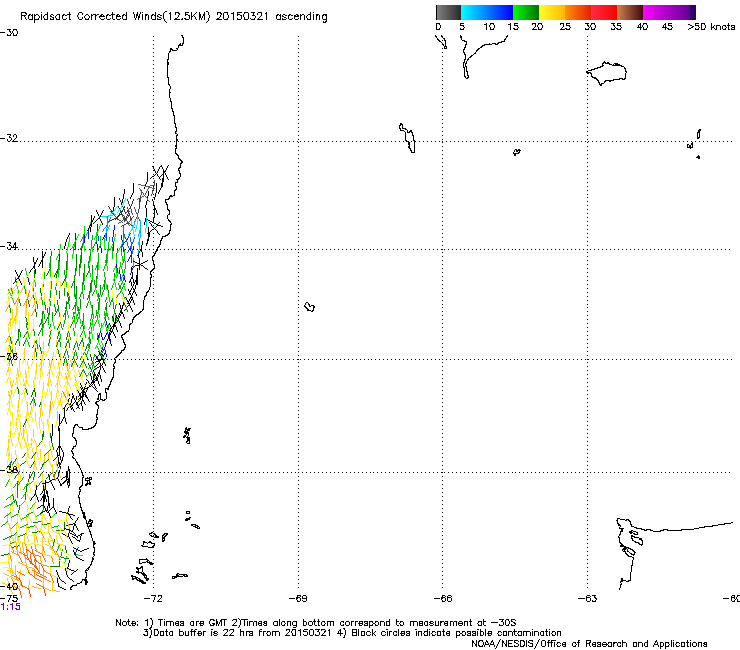The height and width of the screenshot is (650, 740).
Task: Click the green 15-20 knots color segment
Action: pos(526,12)
